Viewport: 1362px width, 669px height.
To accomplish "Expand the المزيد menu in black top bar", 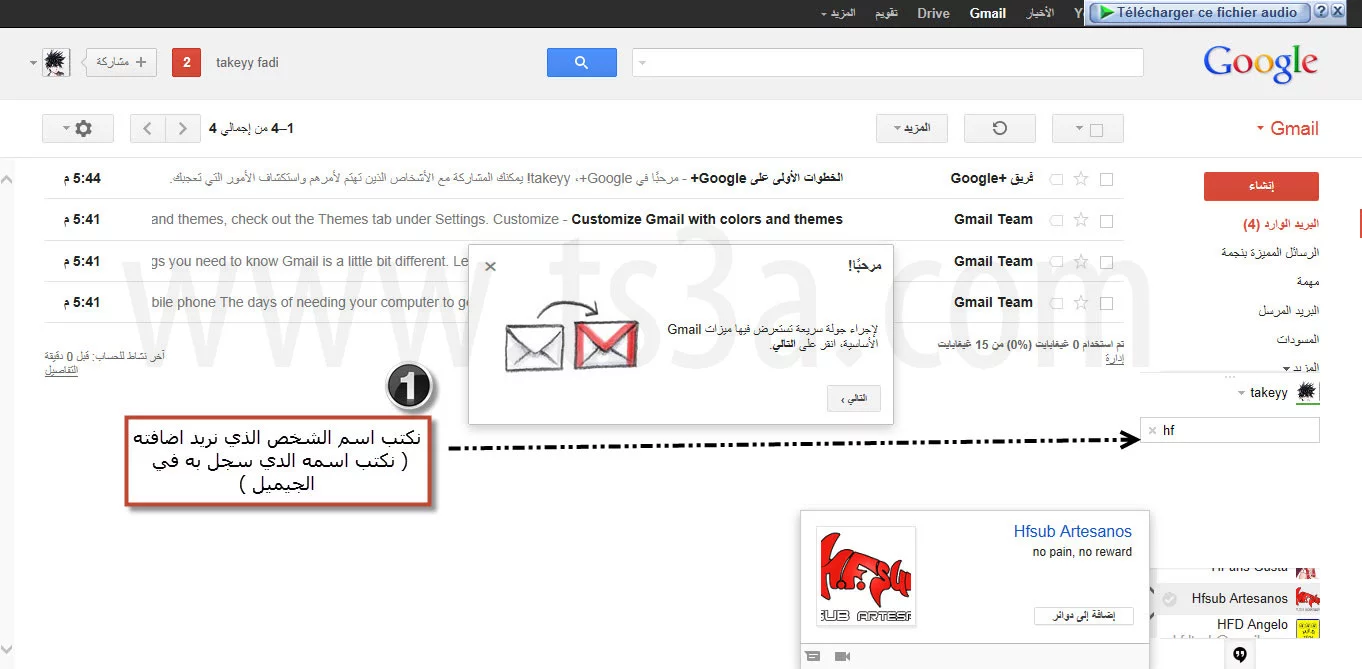I will pyautogui.click(x=838, y=13).
